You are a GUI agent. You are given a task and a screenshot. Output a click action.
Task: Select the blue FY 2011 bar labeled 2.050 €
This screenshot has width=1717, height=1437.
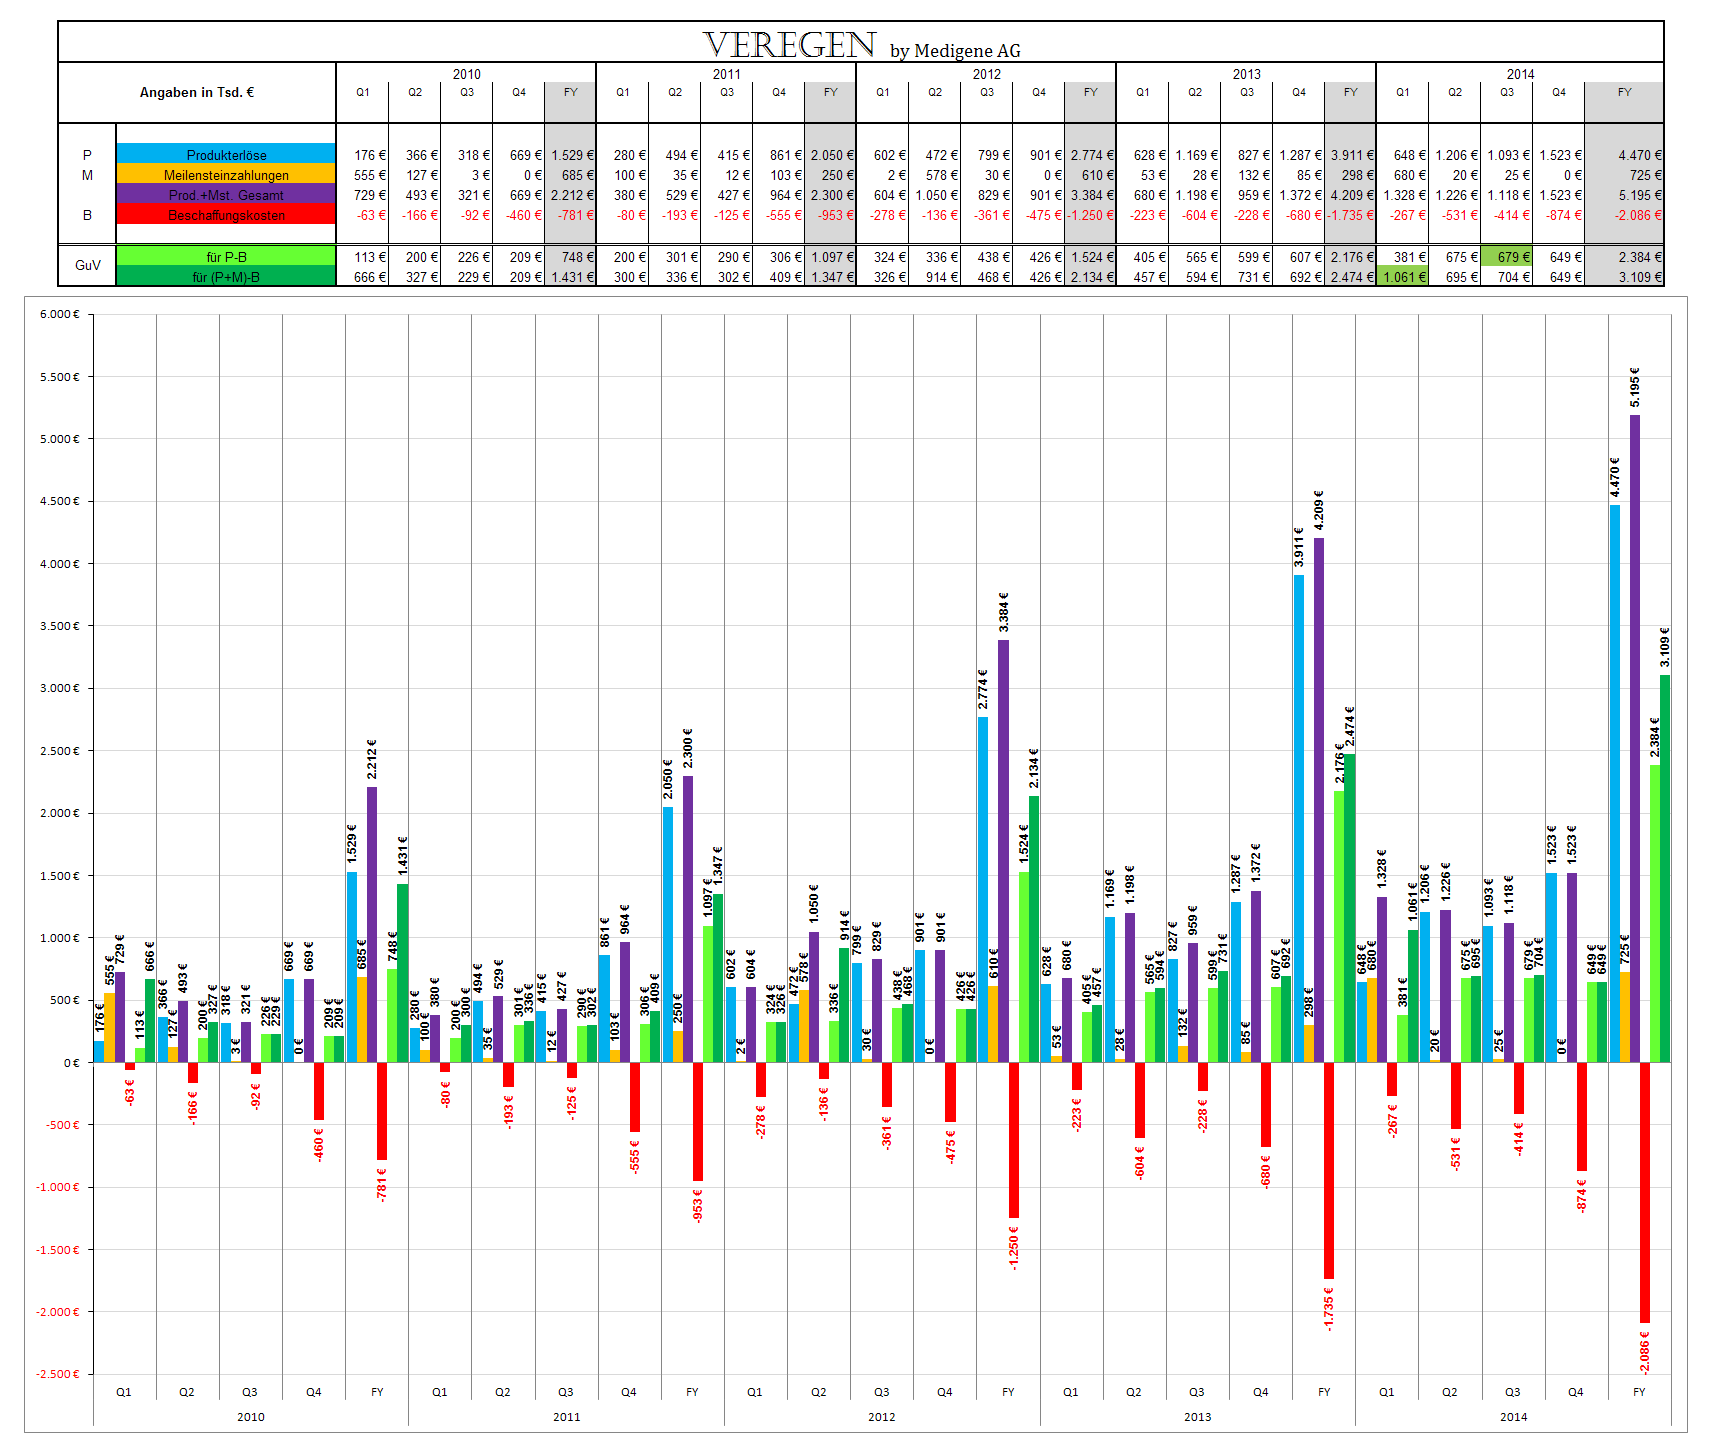click(x=668, y=934)
